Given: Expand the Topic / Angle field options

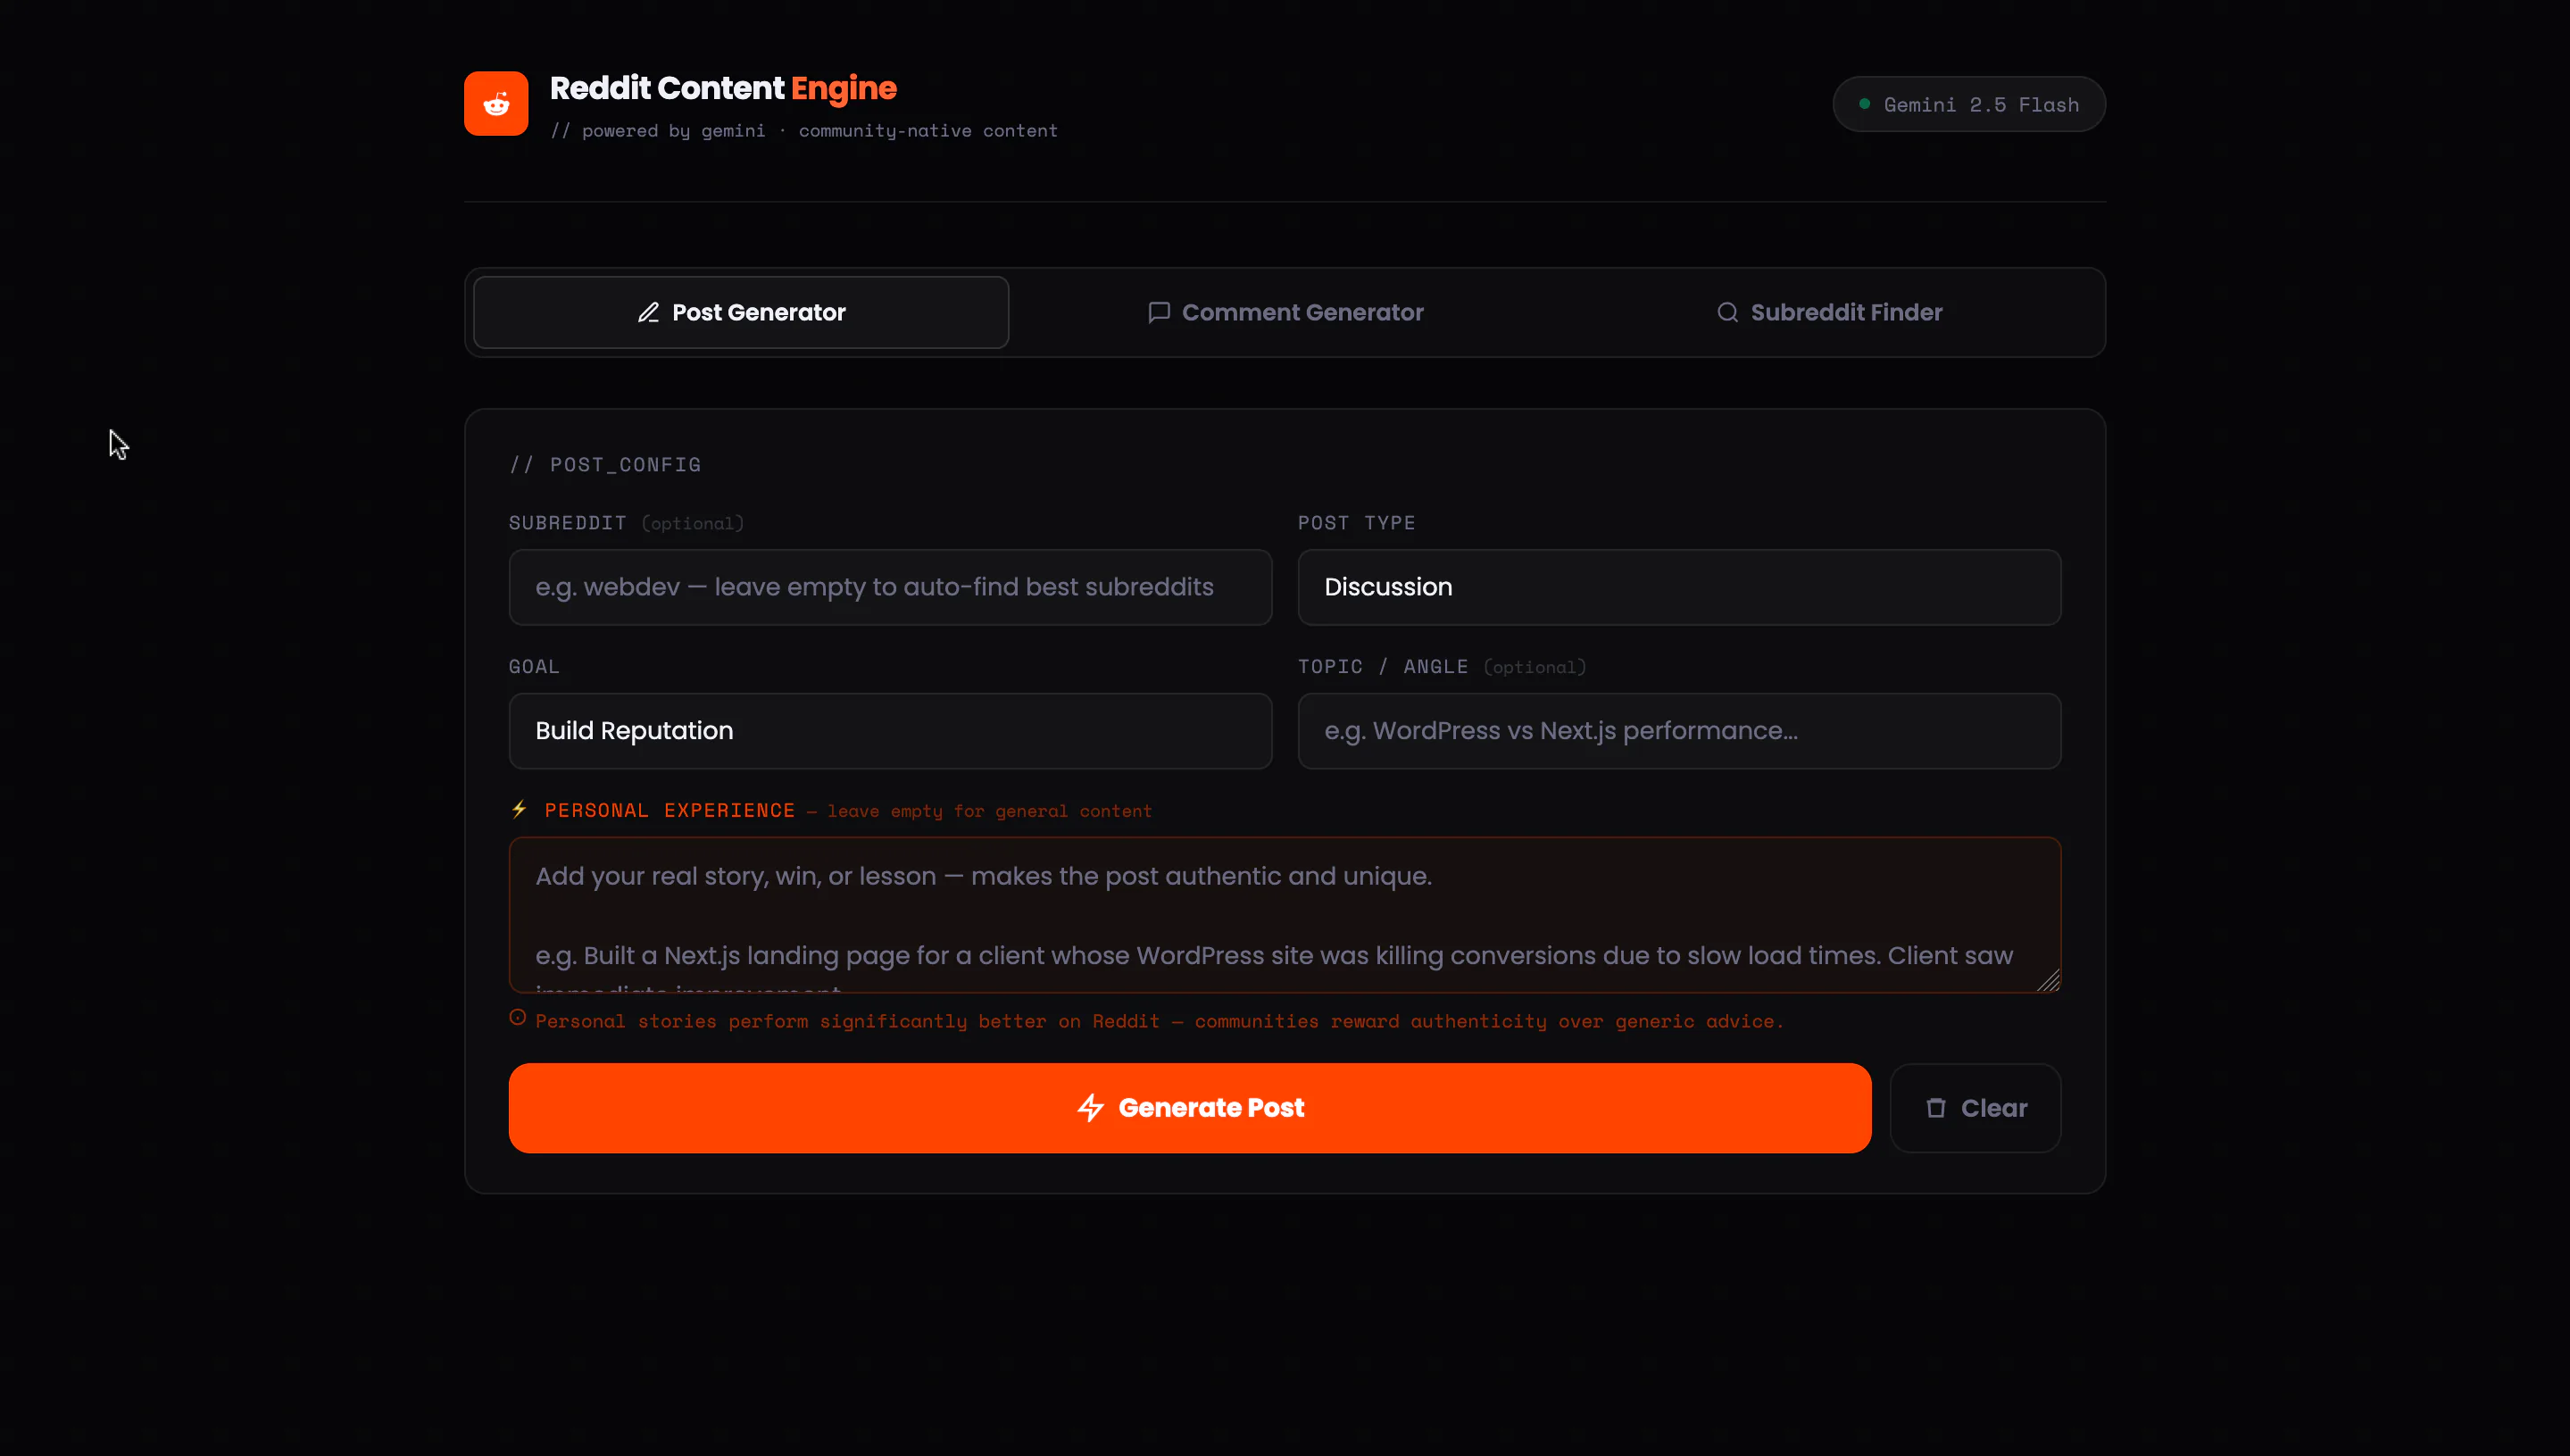Looking at the screenshot, I should [1678, 731].
